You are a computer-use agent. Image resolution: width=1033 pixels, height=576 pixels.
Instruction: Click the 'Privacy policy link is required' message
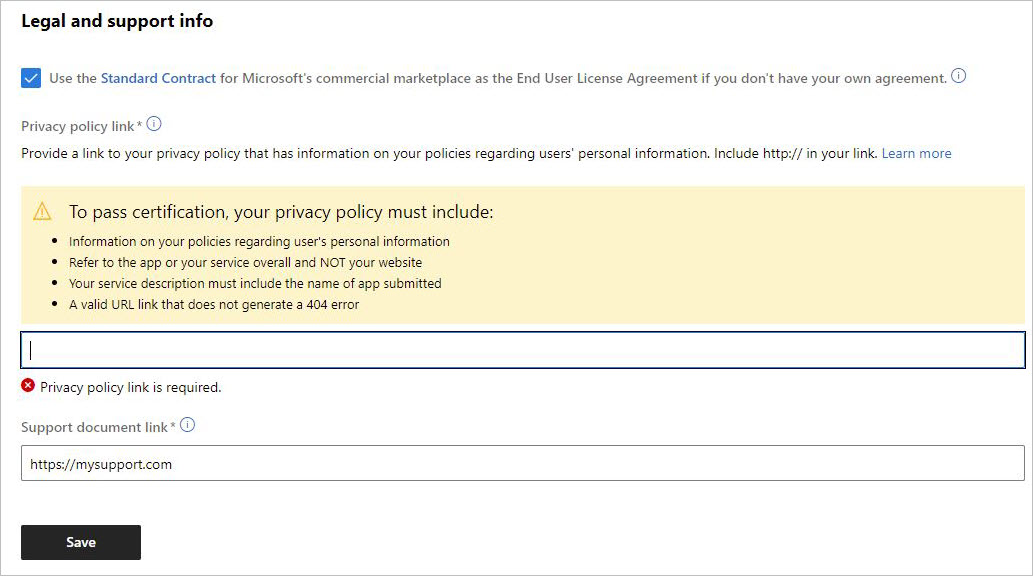click(130, 388)
